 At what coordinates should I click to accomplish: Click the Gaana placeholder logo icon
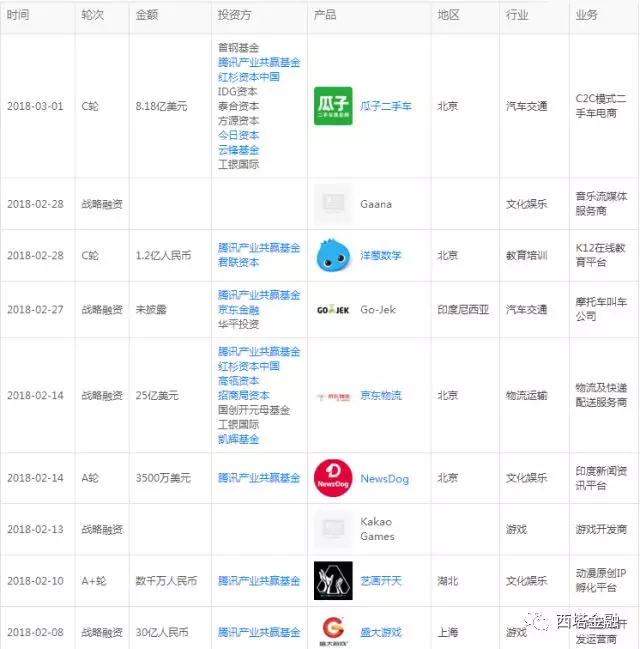[x=333, y=204]
